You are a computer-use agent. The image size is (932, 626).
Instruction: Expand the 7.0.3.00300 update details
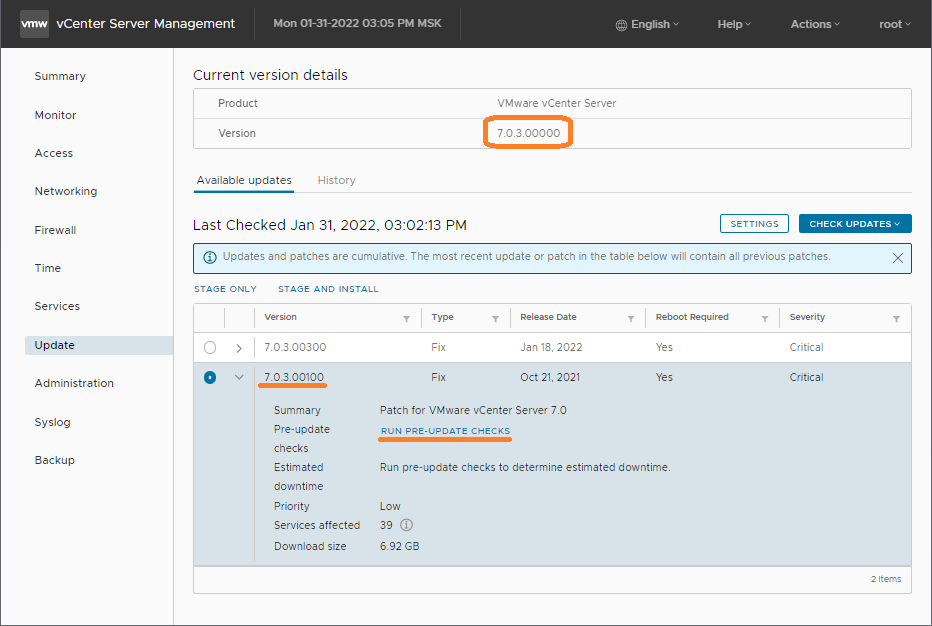(239, 348)
